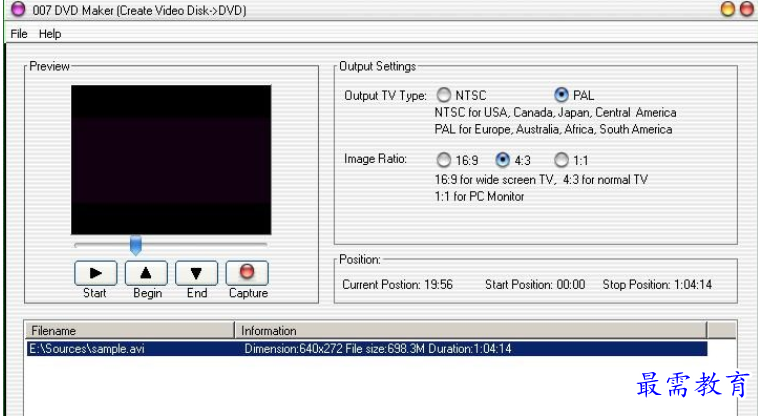
Task: Click the purple app icon in title bar
Action: 18,9
